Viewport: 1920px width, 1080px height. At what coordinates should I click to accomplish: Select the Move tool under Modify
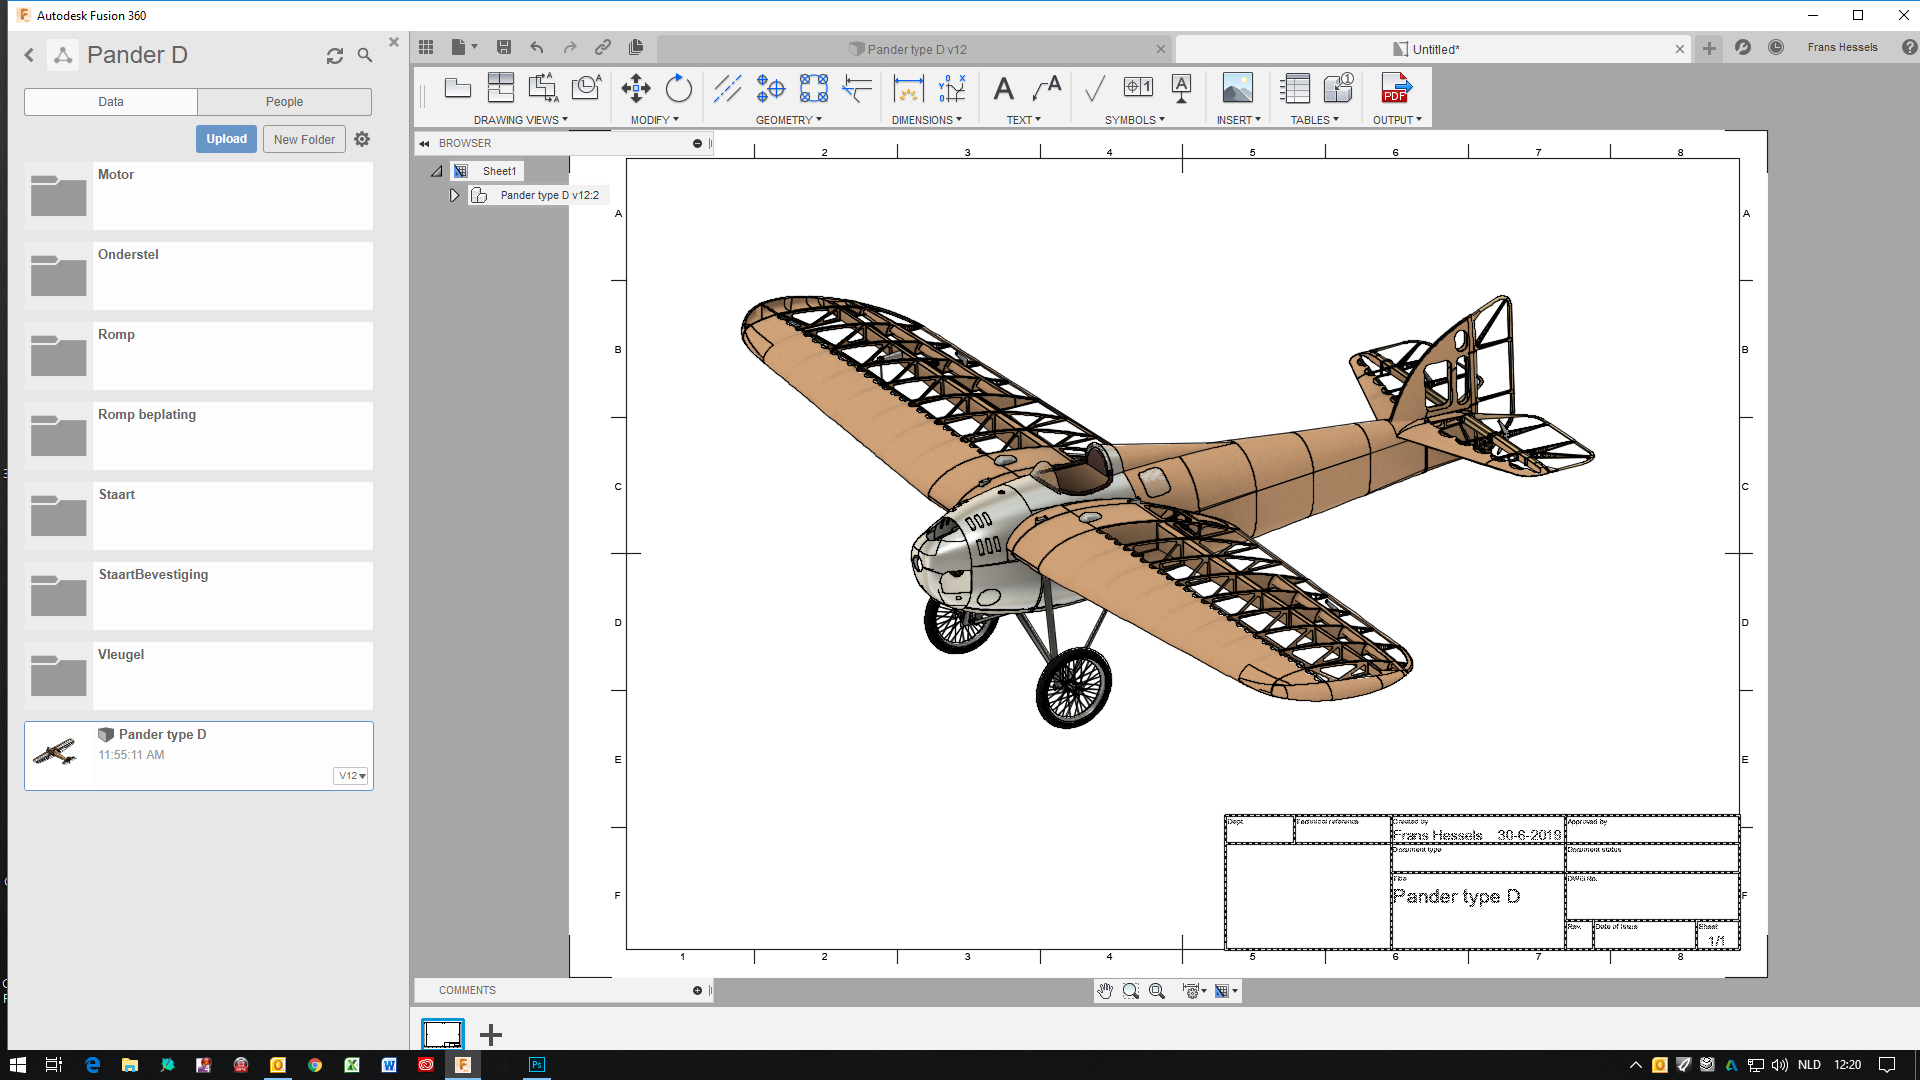click(x=634, y=88)
